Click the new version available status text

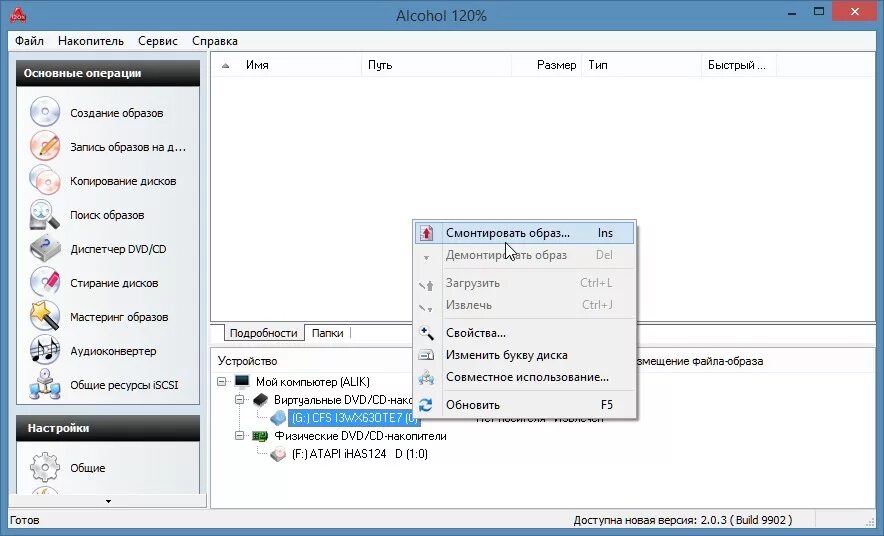coord(683,520)
